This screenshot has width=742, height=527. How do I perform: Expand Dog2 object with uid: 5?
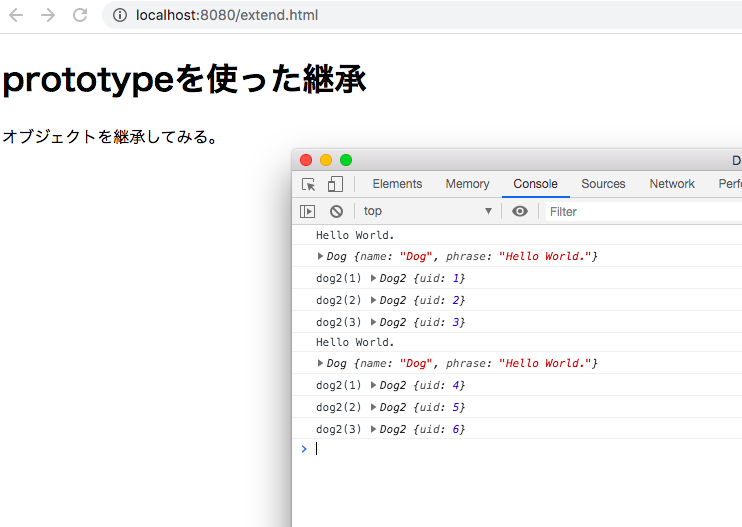[373, 407]
